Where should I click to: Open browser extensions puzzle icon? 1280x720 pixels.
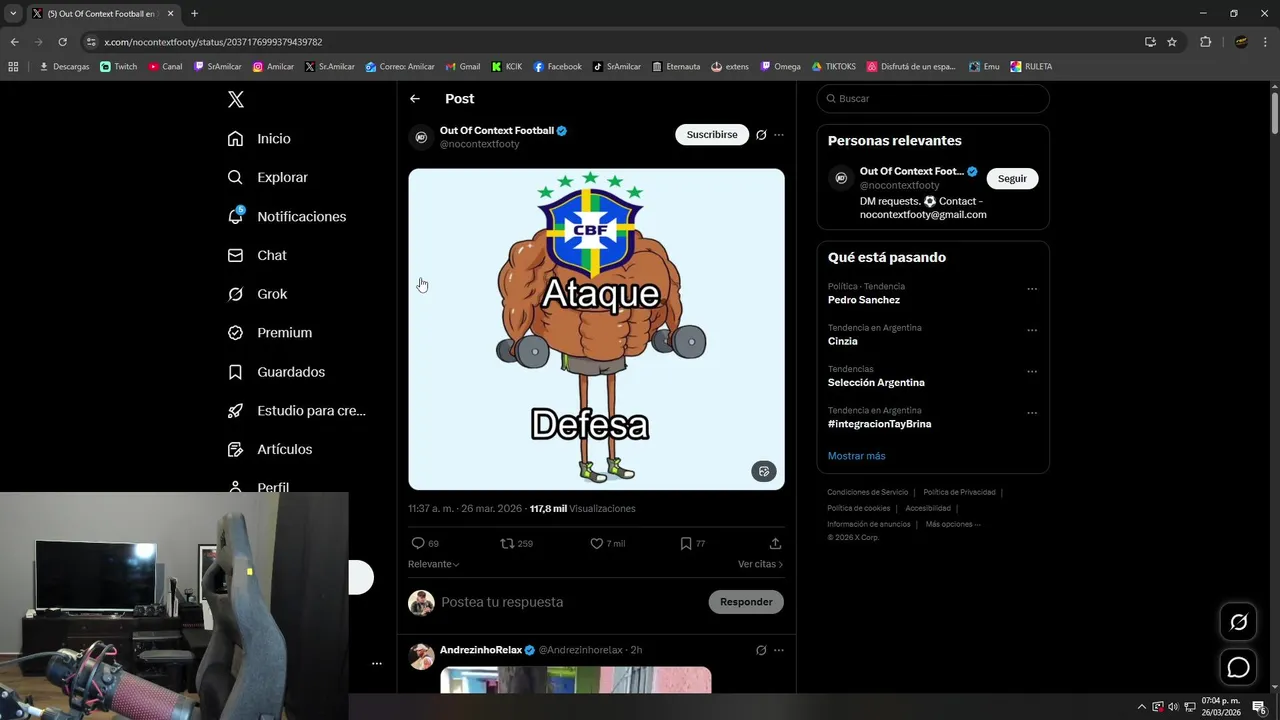tap(1205, 42)
